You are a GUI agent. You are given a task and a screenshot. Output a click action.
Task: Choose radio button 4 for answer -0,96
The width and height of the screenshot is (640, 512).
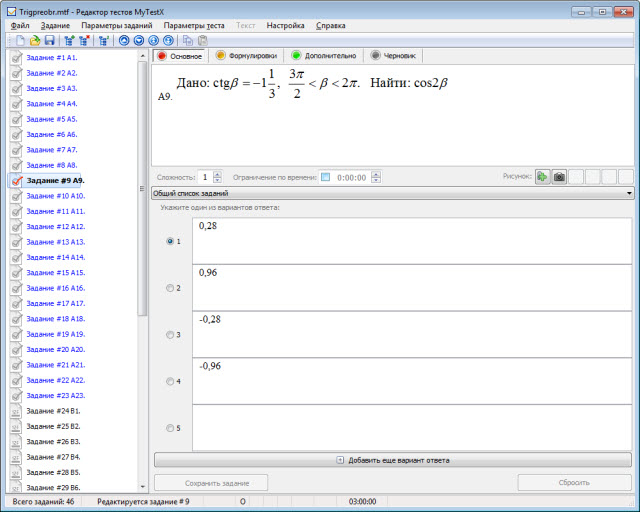click(170, 381)
